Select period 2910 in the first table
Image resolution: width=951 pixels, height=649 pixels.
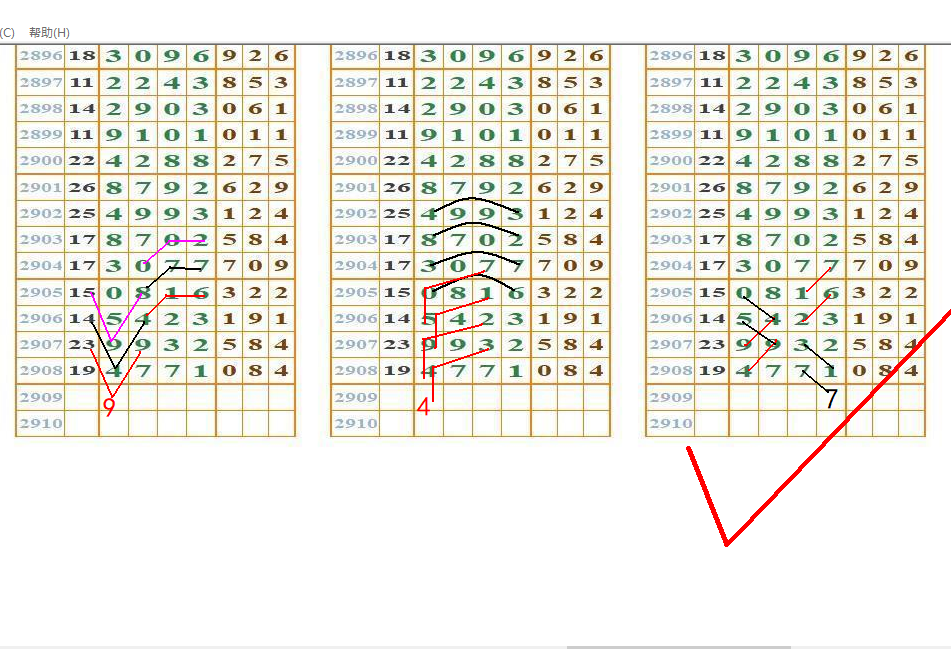[41, 423]
